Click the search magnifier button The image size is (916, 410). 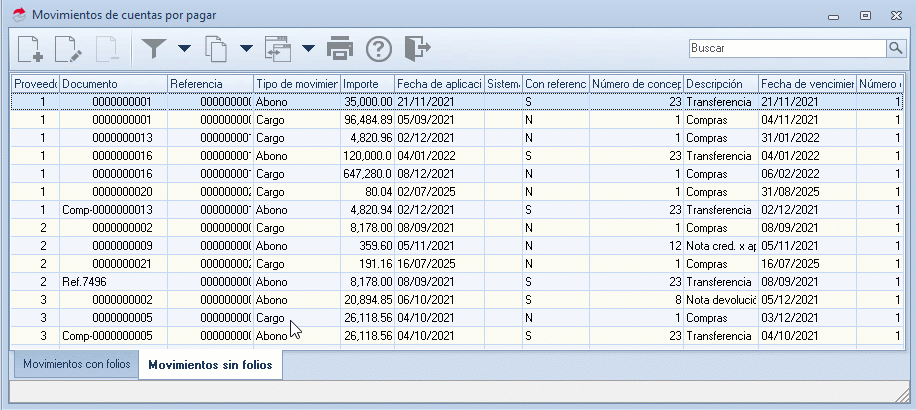coord(895,48)
